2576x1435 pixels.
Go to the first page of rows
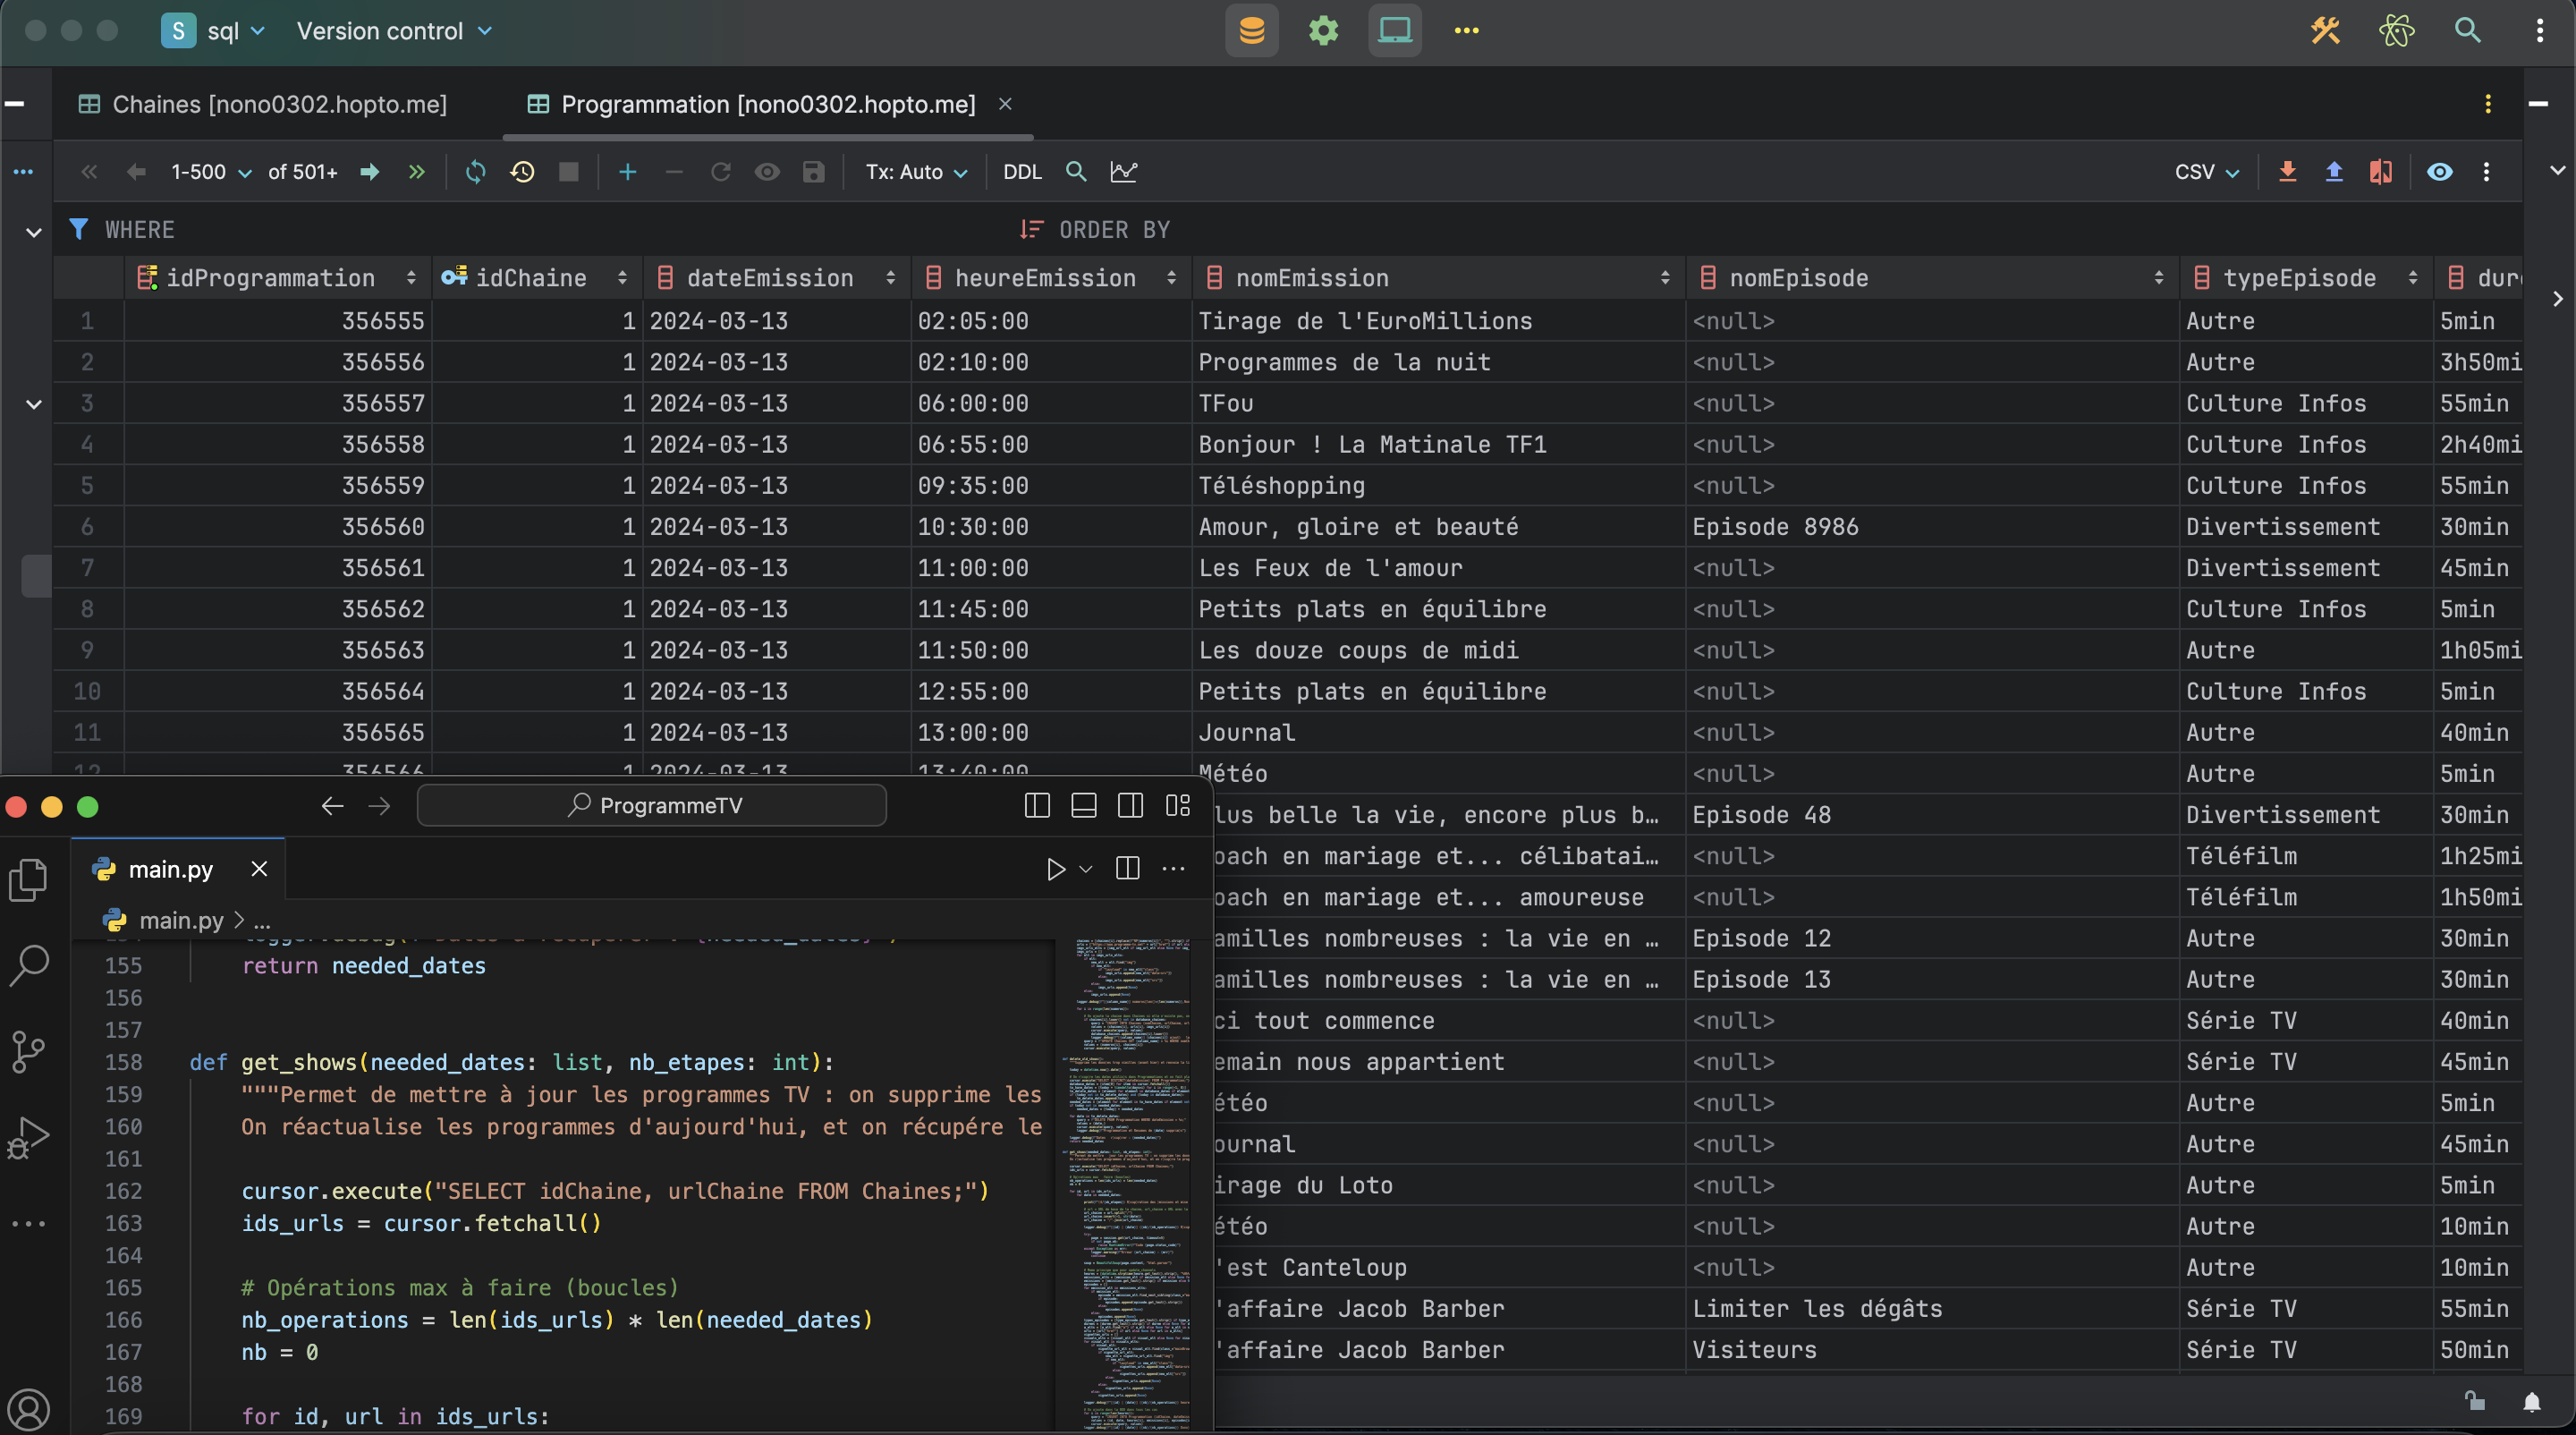[x=89, y=172]
